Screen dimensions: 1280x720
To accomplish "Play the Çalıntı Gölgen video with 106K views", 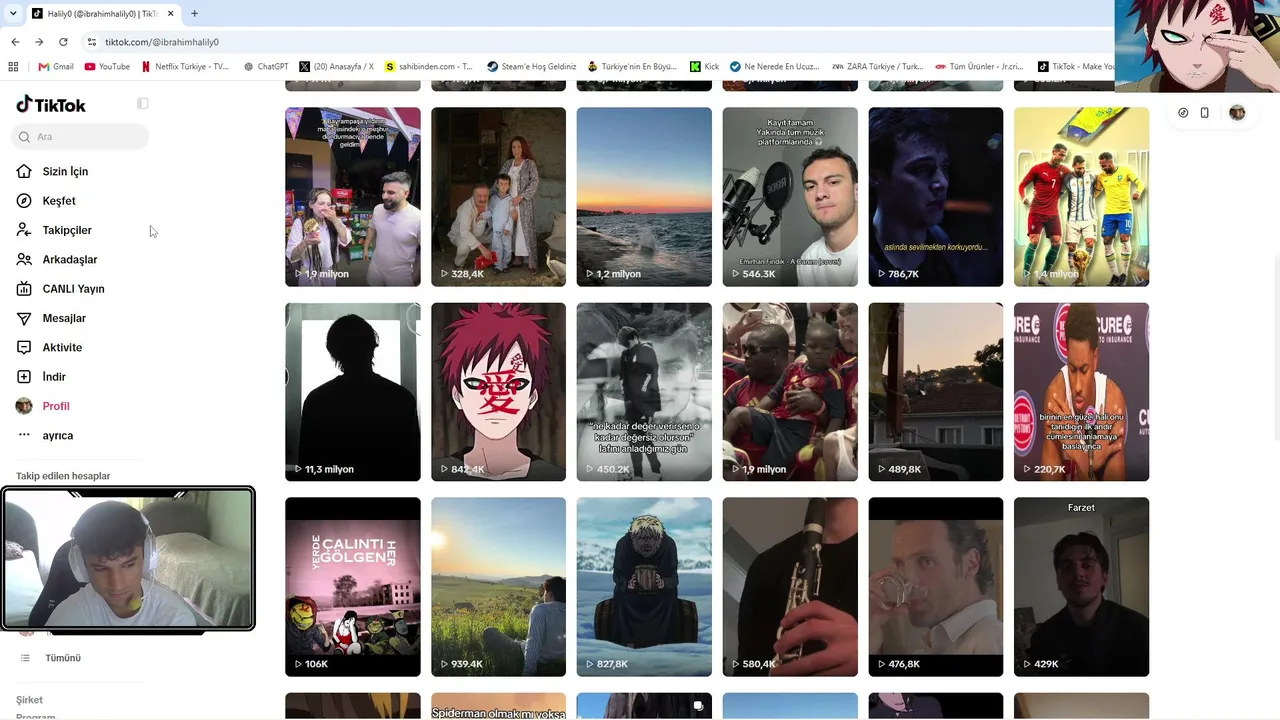I will click(x=353, y=587).
